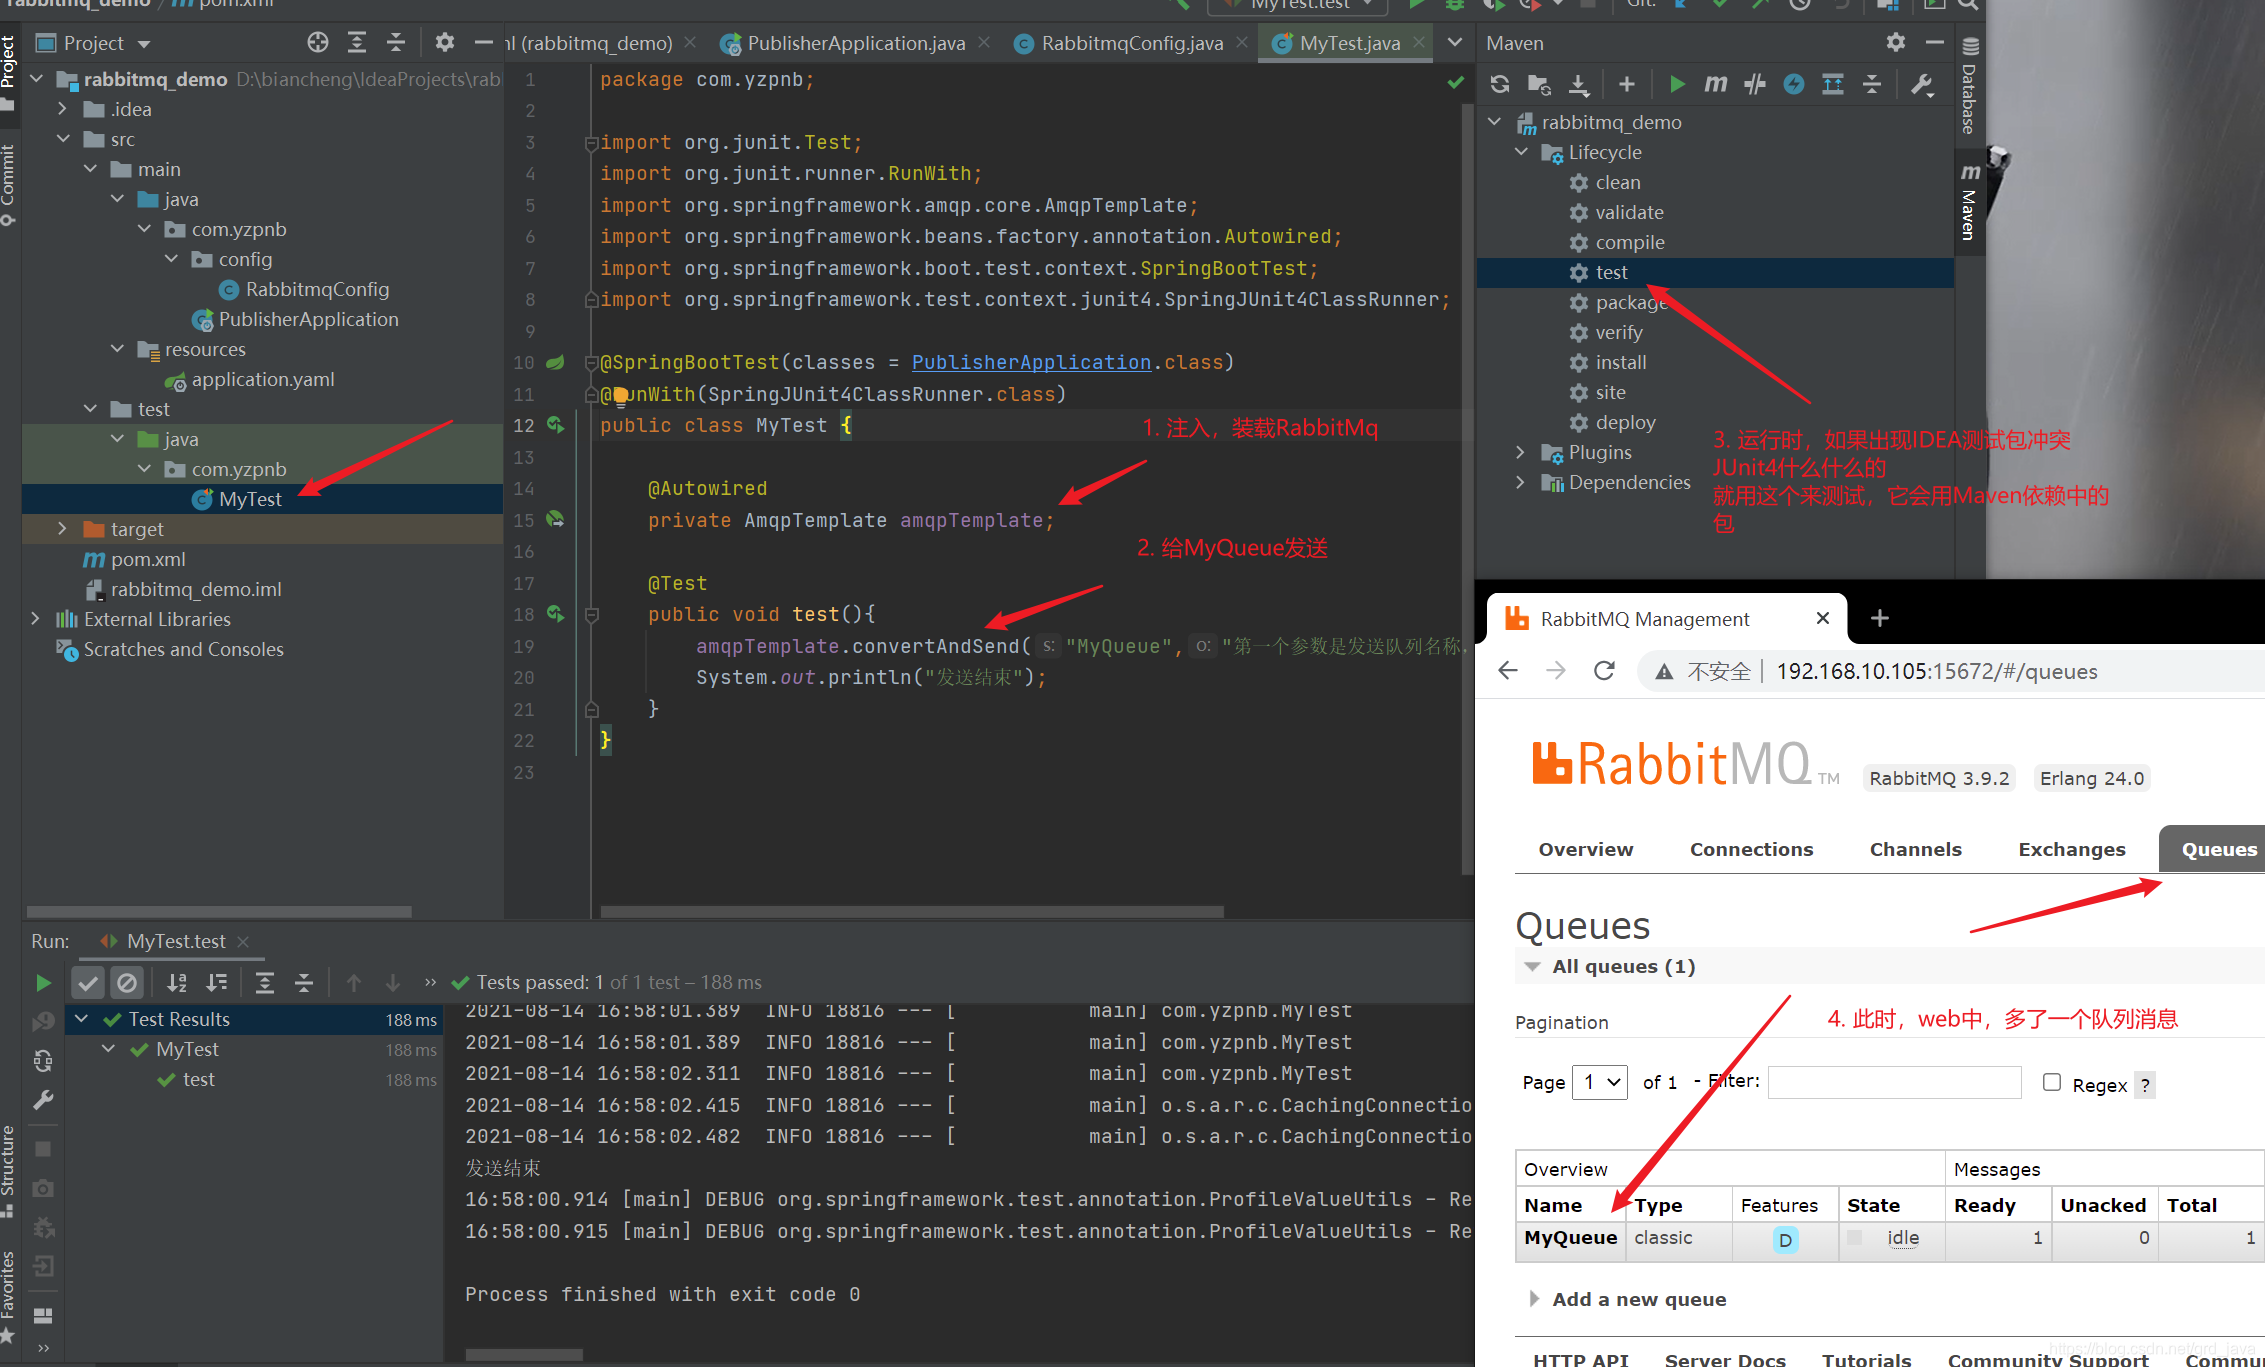2265x1367 pixels.
Task: Open the Page number dropdown
Action: (x=1600, y=1082)
